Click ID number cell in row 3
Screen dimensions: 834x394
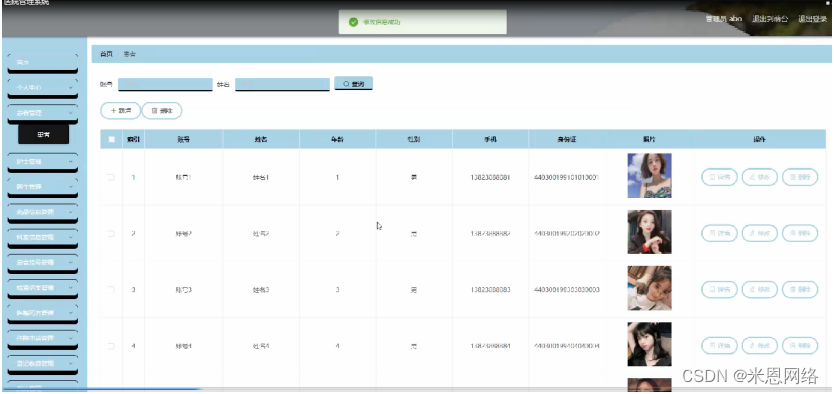pos(566,290)
